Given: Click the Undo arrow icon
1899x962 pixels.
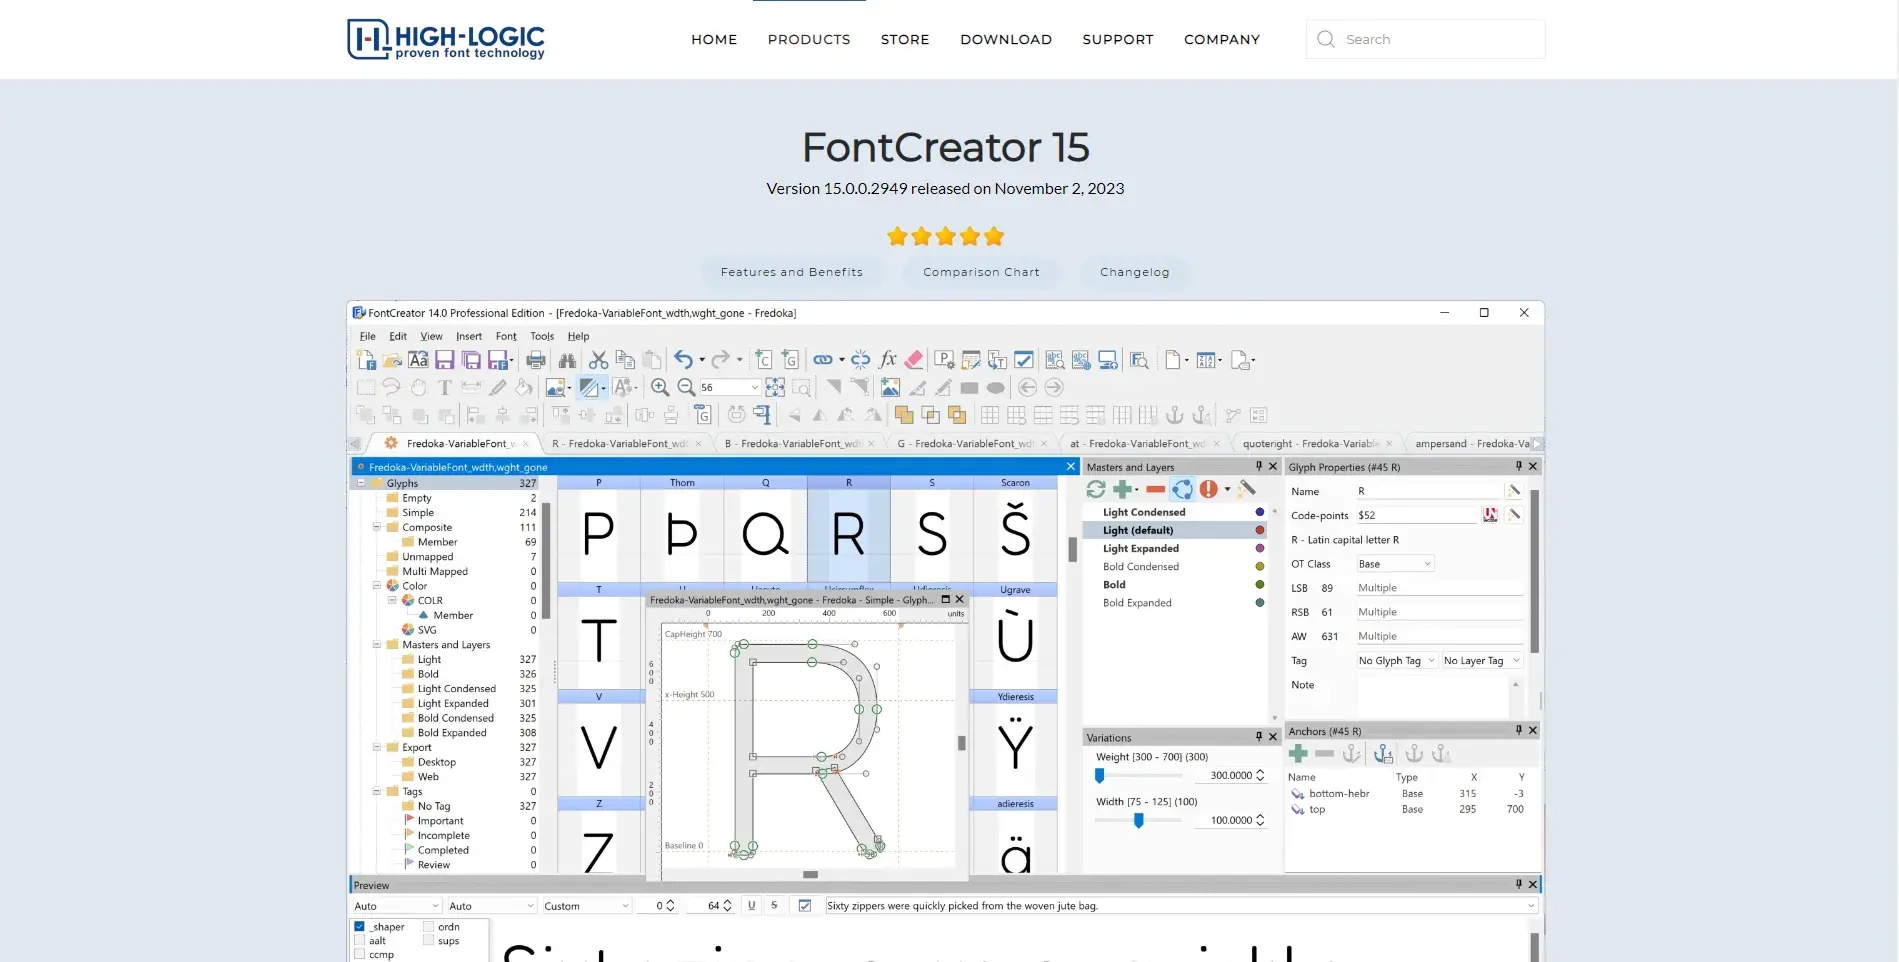Looking at the screenshot, I should (x=683, y=360).
